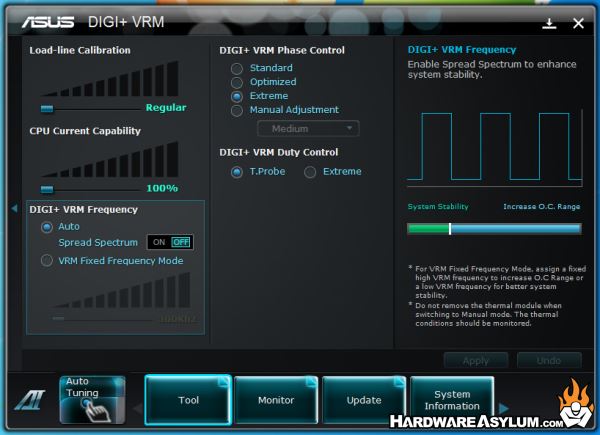
Task: Click the Load-line Calibration bar graph
Action: (x=109, y=79)
